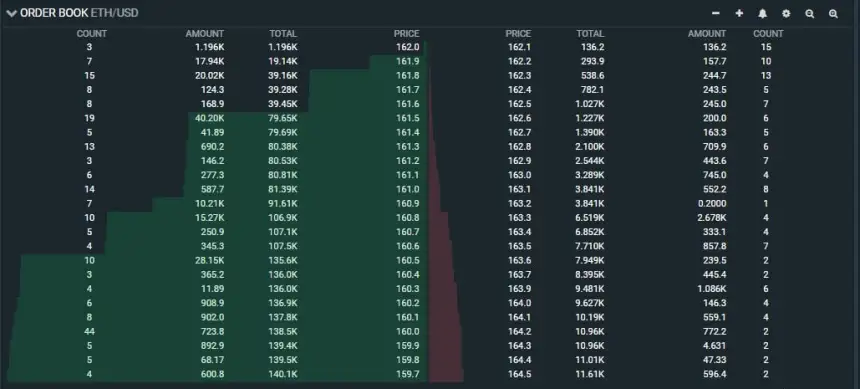This screenshot has height=389, width=860.
Task: Click bid price 161.0
Action: coord(408,189)
